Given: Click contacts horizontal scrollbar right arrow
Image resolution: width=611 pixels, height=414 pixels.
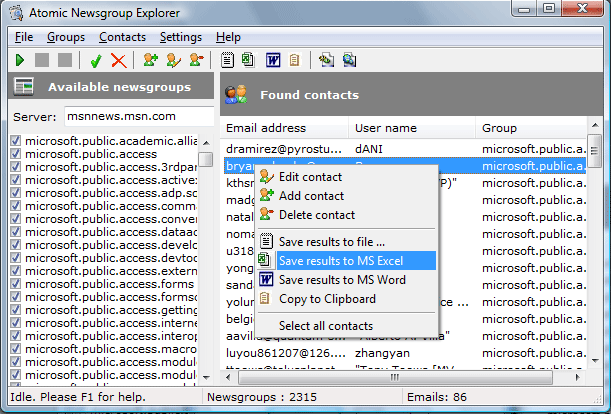Looking at the screenshot, I should [x=577, y=377].
